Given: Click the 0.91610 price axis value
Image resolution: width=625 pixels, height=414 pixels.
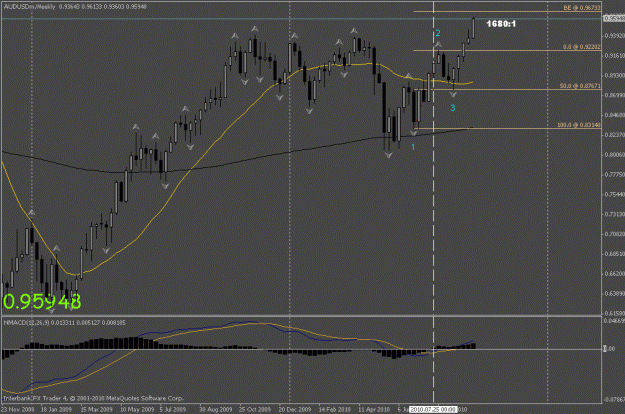Looking at the screenshot, I should (x=614, y=55).
